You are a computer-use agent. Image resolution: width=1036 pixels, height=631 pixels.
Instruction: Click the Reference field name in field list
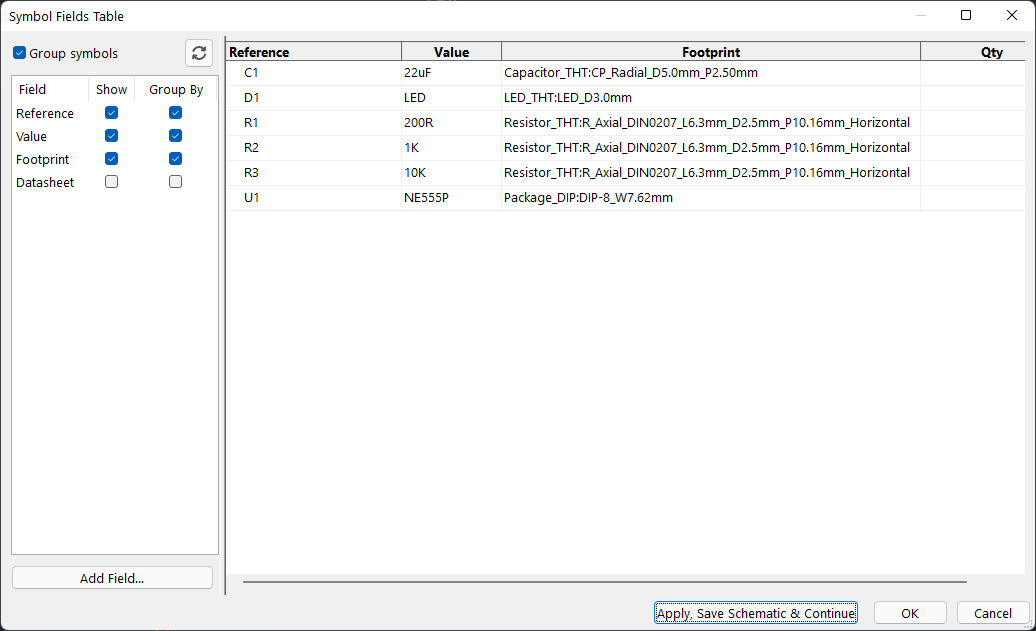pyautogui.click(x=45, y=114)
